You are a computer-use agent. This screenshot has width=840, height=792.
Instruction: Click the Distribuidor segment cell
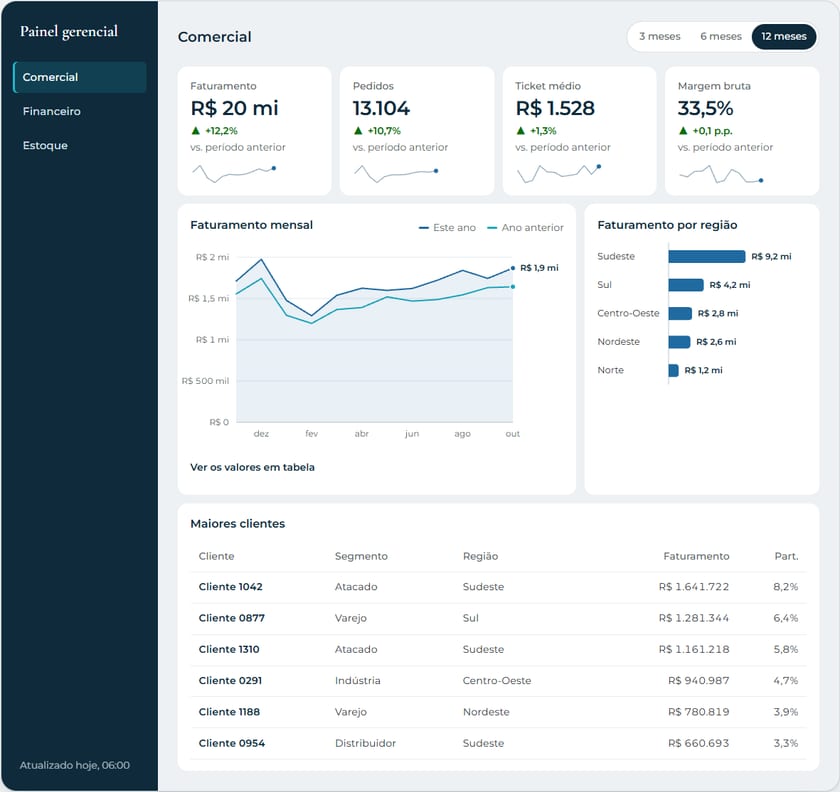[x=365, y=743]
